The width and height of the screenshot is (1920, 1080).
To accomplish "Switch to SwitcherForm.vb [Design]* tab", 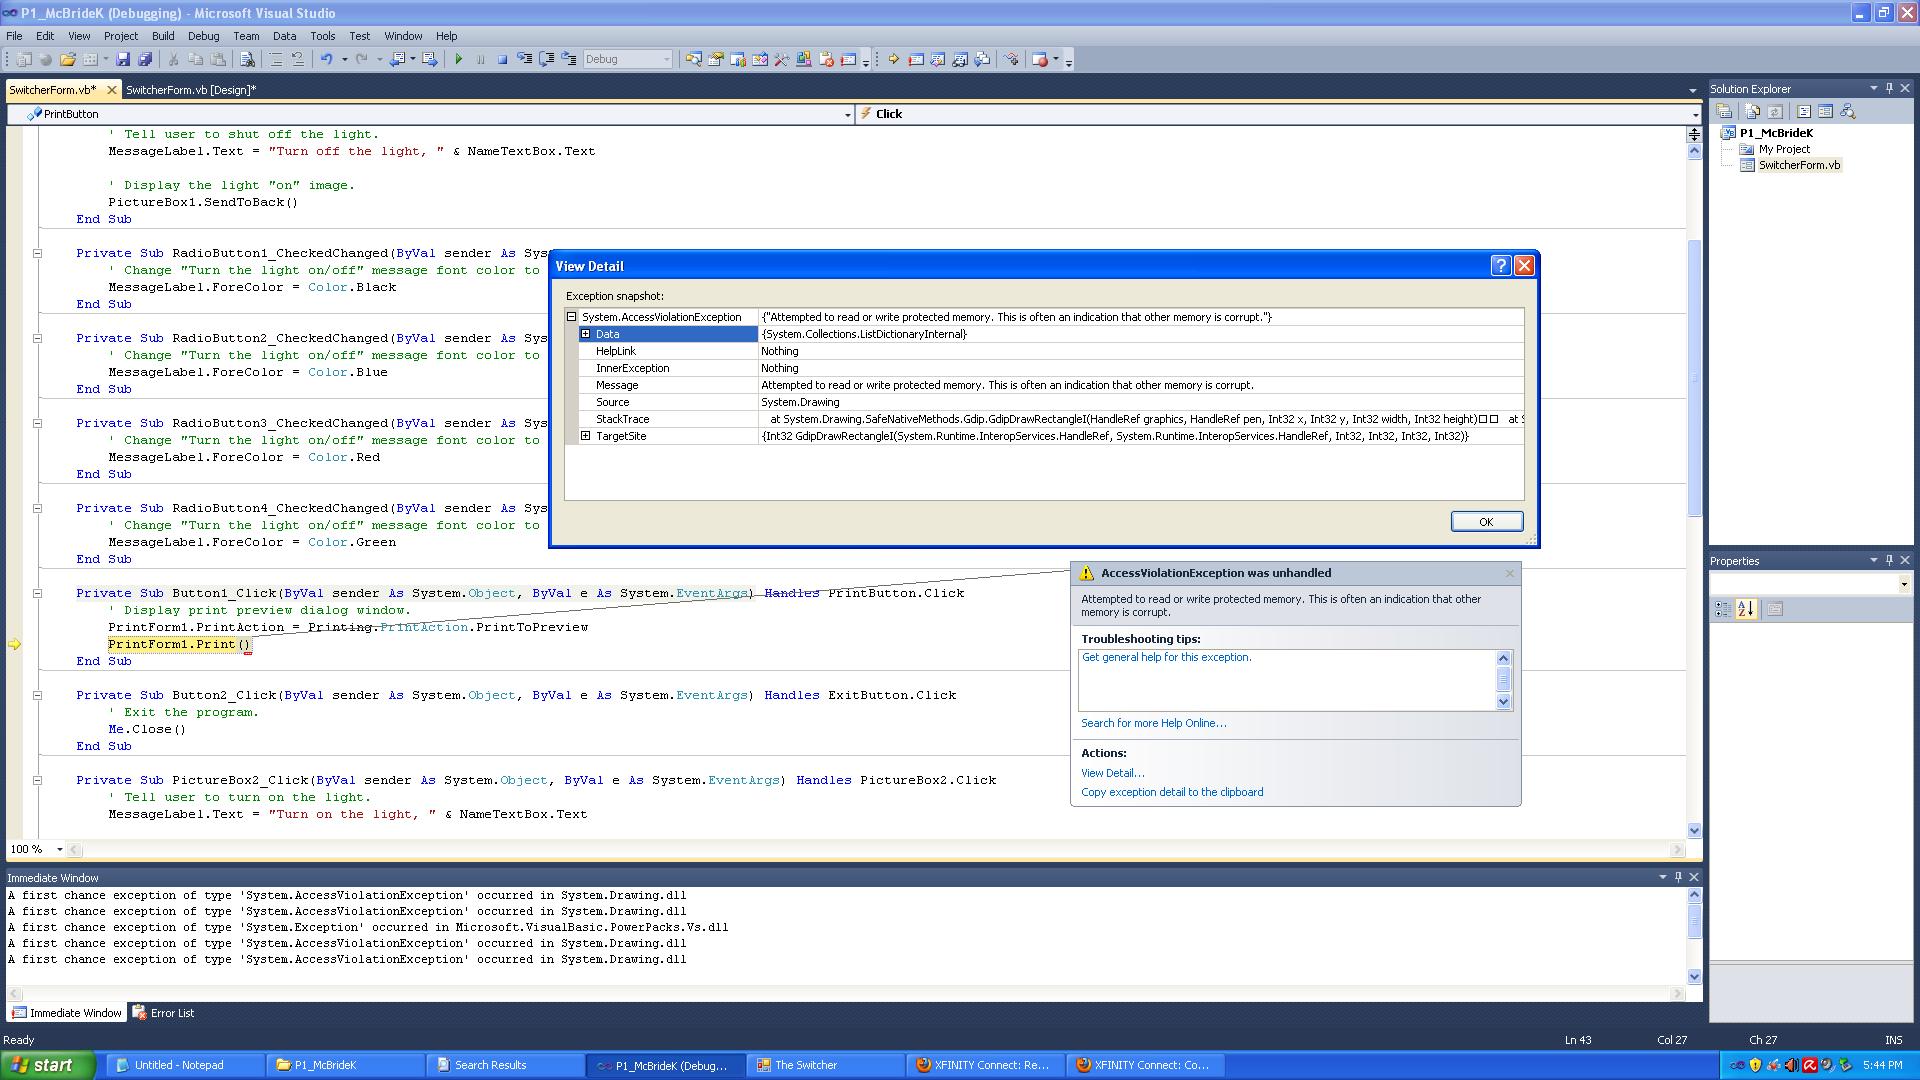I will [190, 90].
